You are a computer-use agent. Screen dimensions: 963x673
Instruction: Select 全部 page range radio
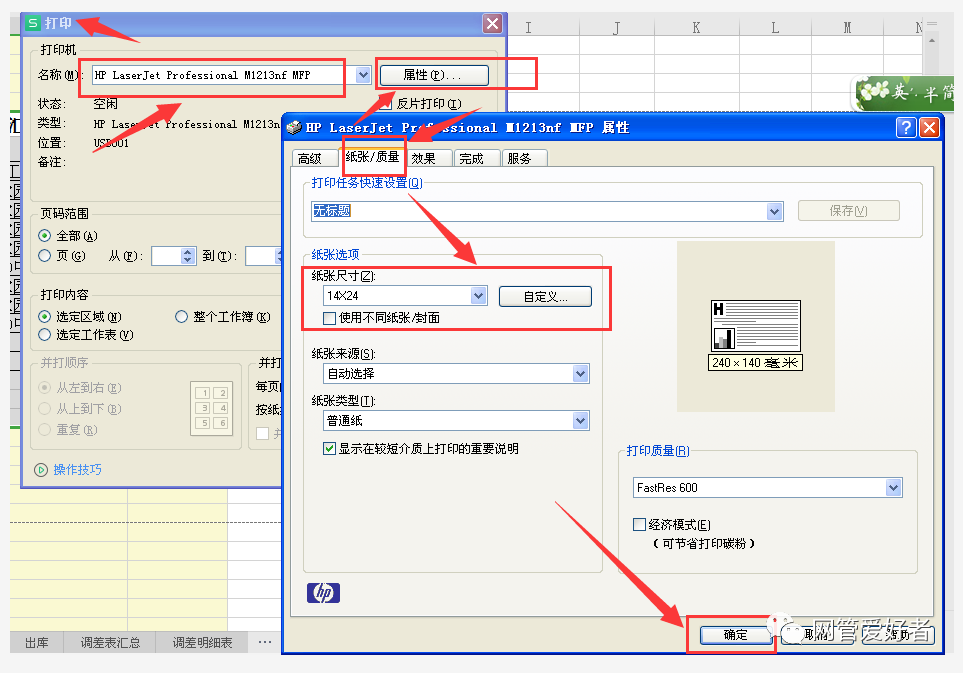44,236
